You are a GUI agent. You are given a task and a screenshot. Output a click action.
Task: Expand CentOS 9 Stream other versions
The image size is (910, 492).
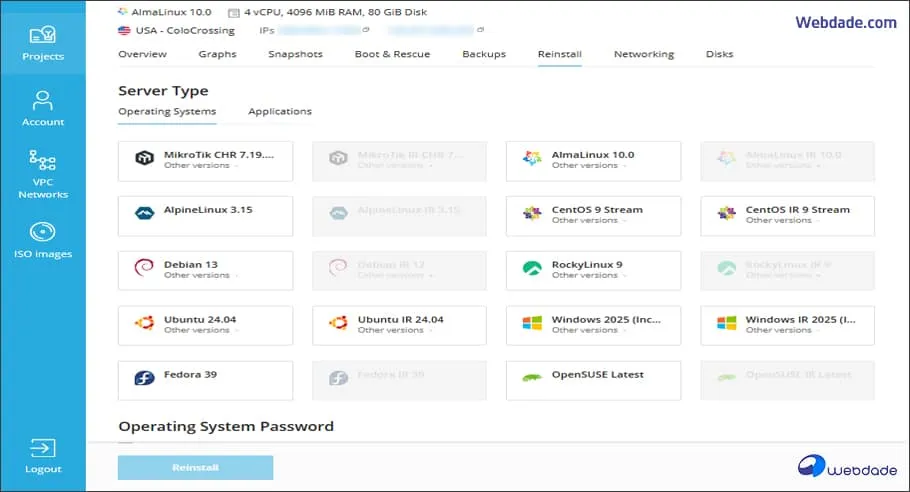click(x=588, y=220)
